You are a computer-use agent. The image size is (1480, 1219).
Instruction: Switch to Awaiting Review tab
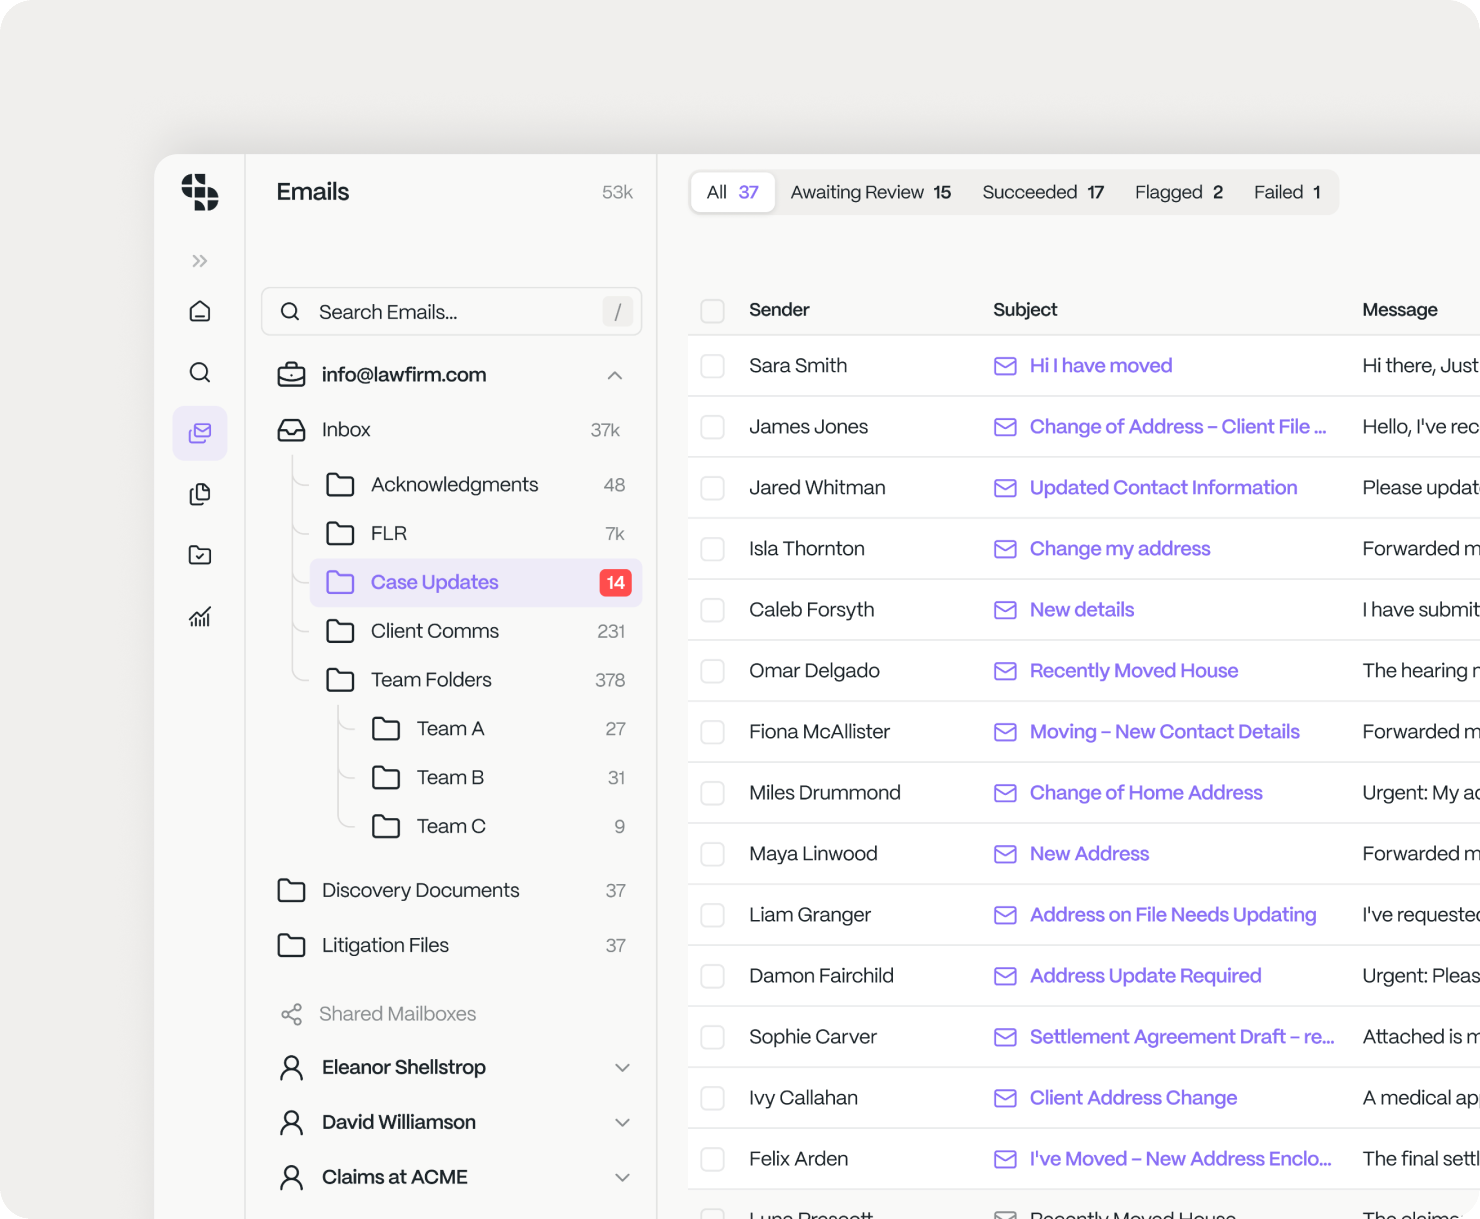point(870,192)
